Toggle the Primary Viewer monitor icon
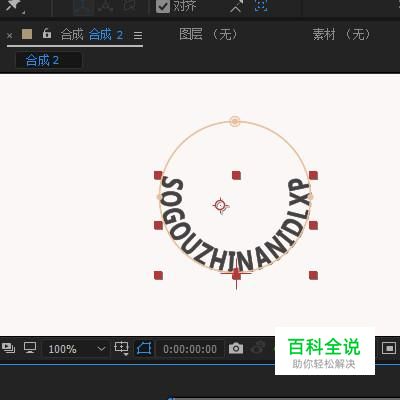Image resolution: width=400 pixels, height=400 pixels. click(30, 348)
